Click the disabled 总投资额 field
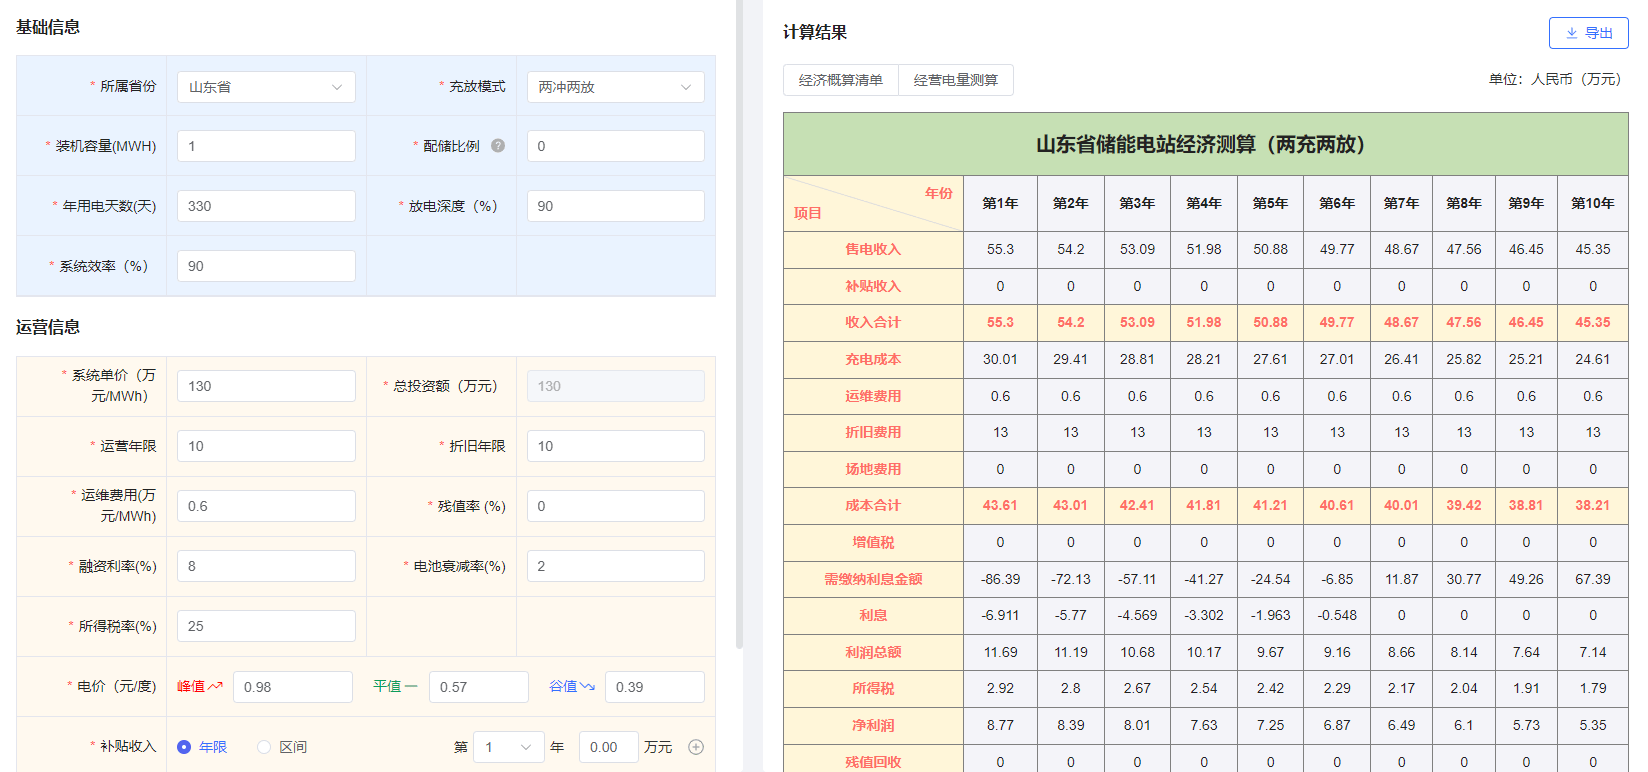This screenshot has height=772, width=1648. pos(615,386)
